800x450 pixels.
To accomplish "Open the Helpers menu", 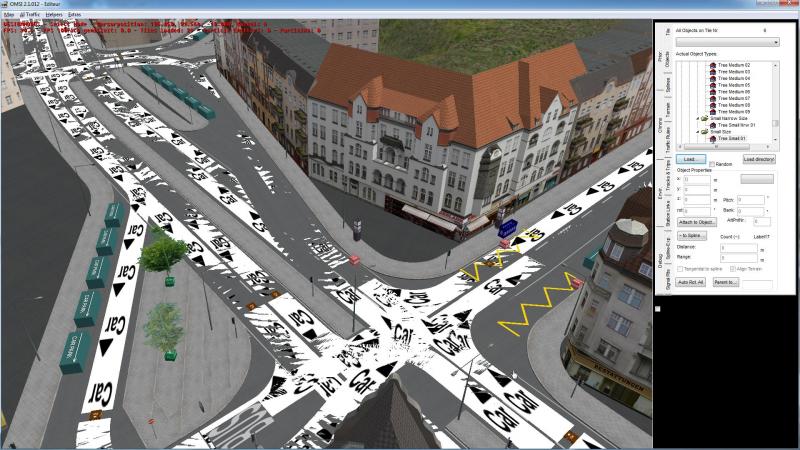I will pos(53,15).
